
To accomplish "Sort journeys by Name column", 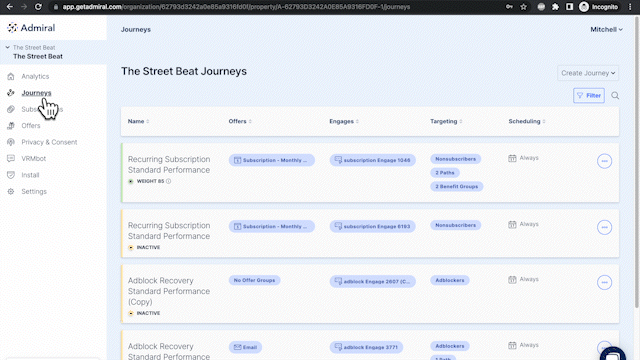I will click(138, 121).
